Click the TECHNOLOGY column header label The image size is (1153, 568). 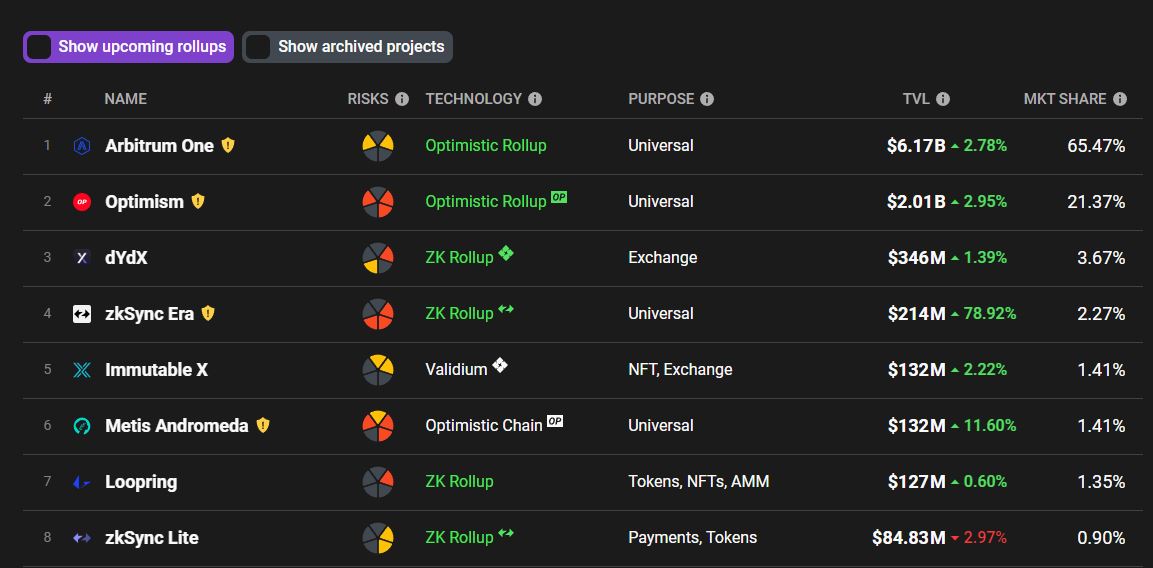point(474,99)
